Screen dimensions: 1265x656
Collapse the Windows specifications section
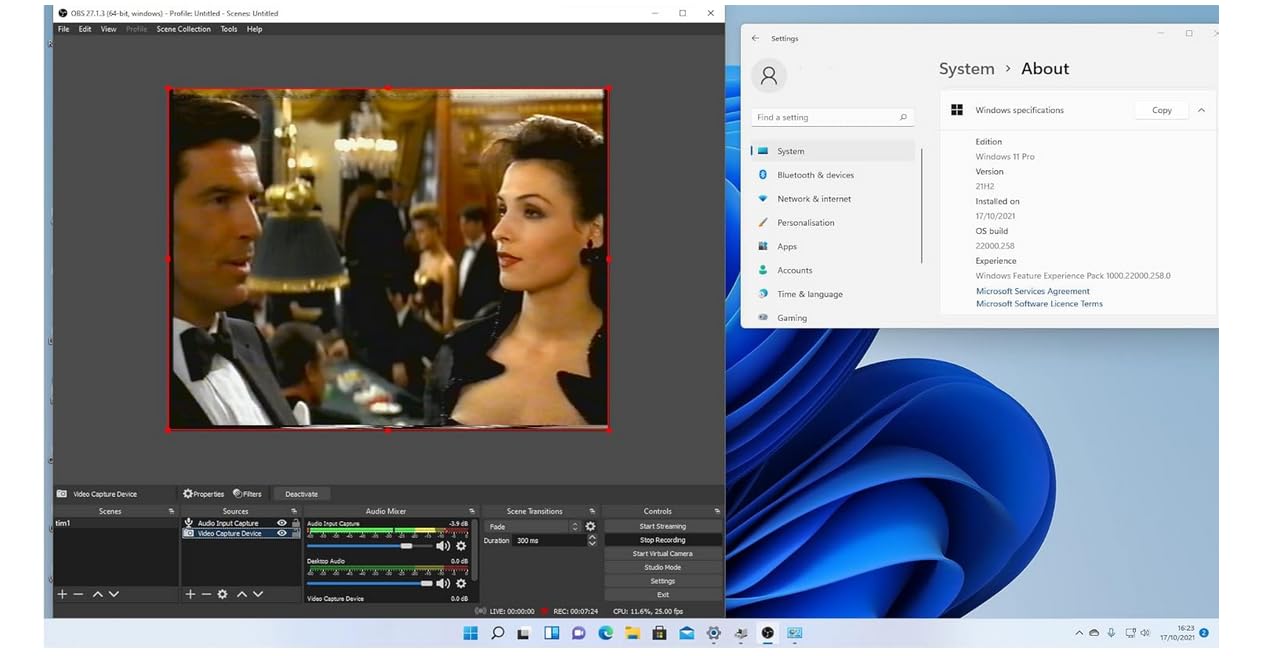point(1201,110)
